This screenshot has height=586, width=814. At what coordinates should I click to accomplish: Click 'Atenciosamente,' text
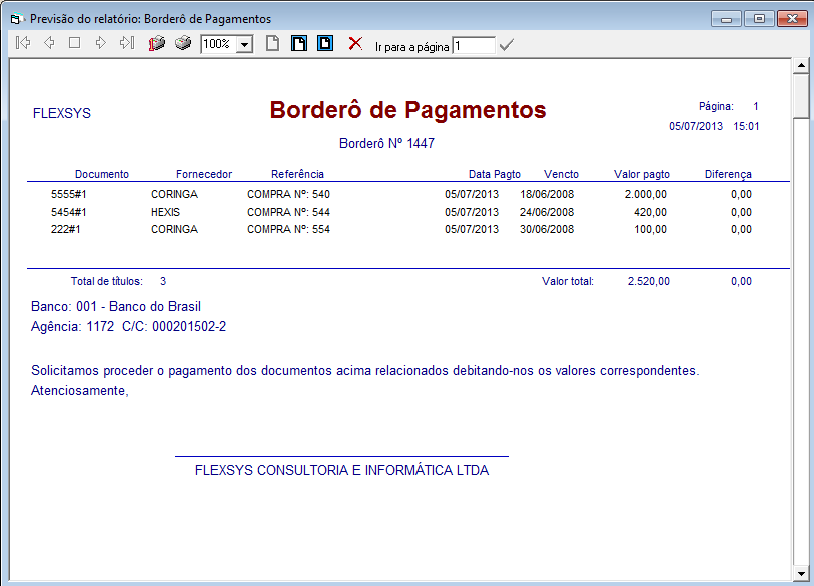coord(80,390)
